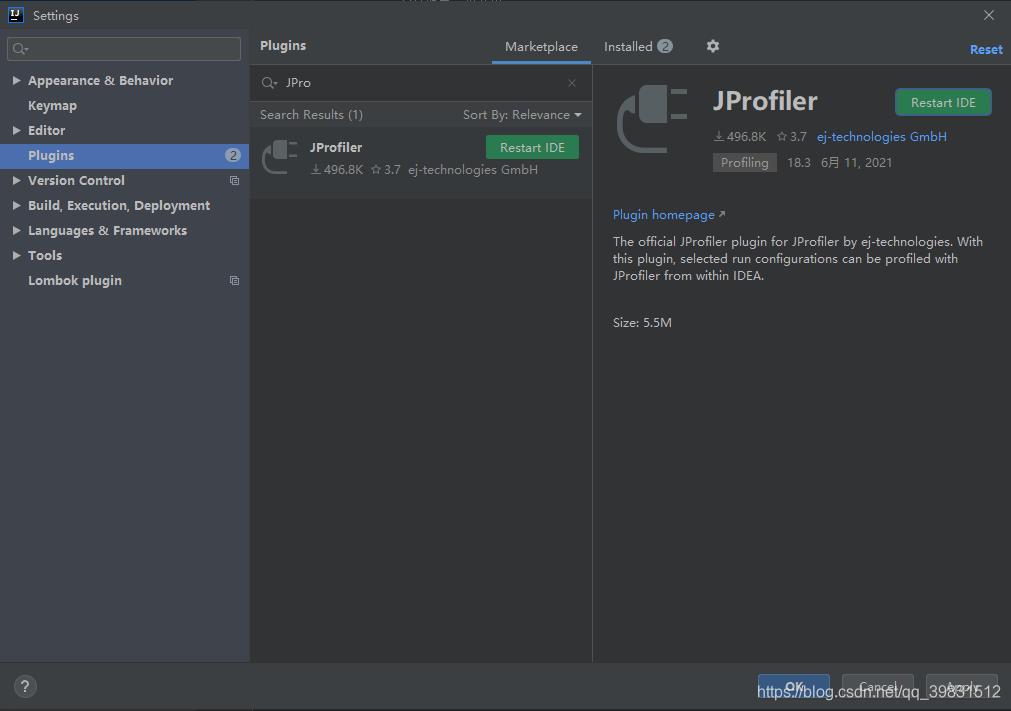Click the 3.7 rating in plugin details

coord(792,137)
